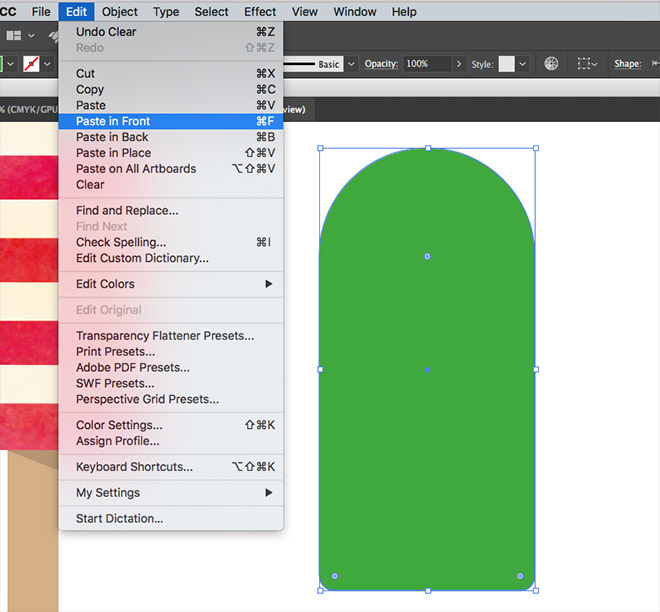Choose Copy from Edit menu
The image size is (660, 612).
coord(171,89)
